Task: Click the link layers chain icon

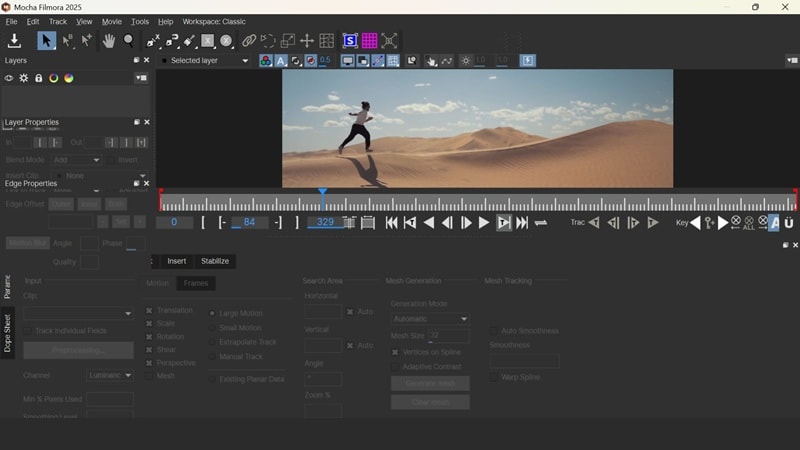Action: pyautogui.click(x=249, y=41)
